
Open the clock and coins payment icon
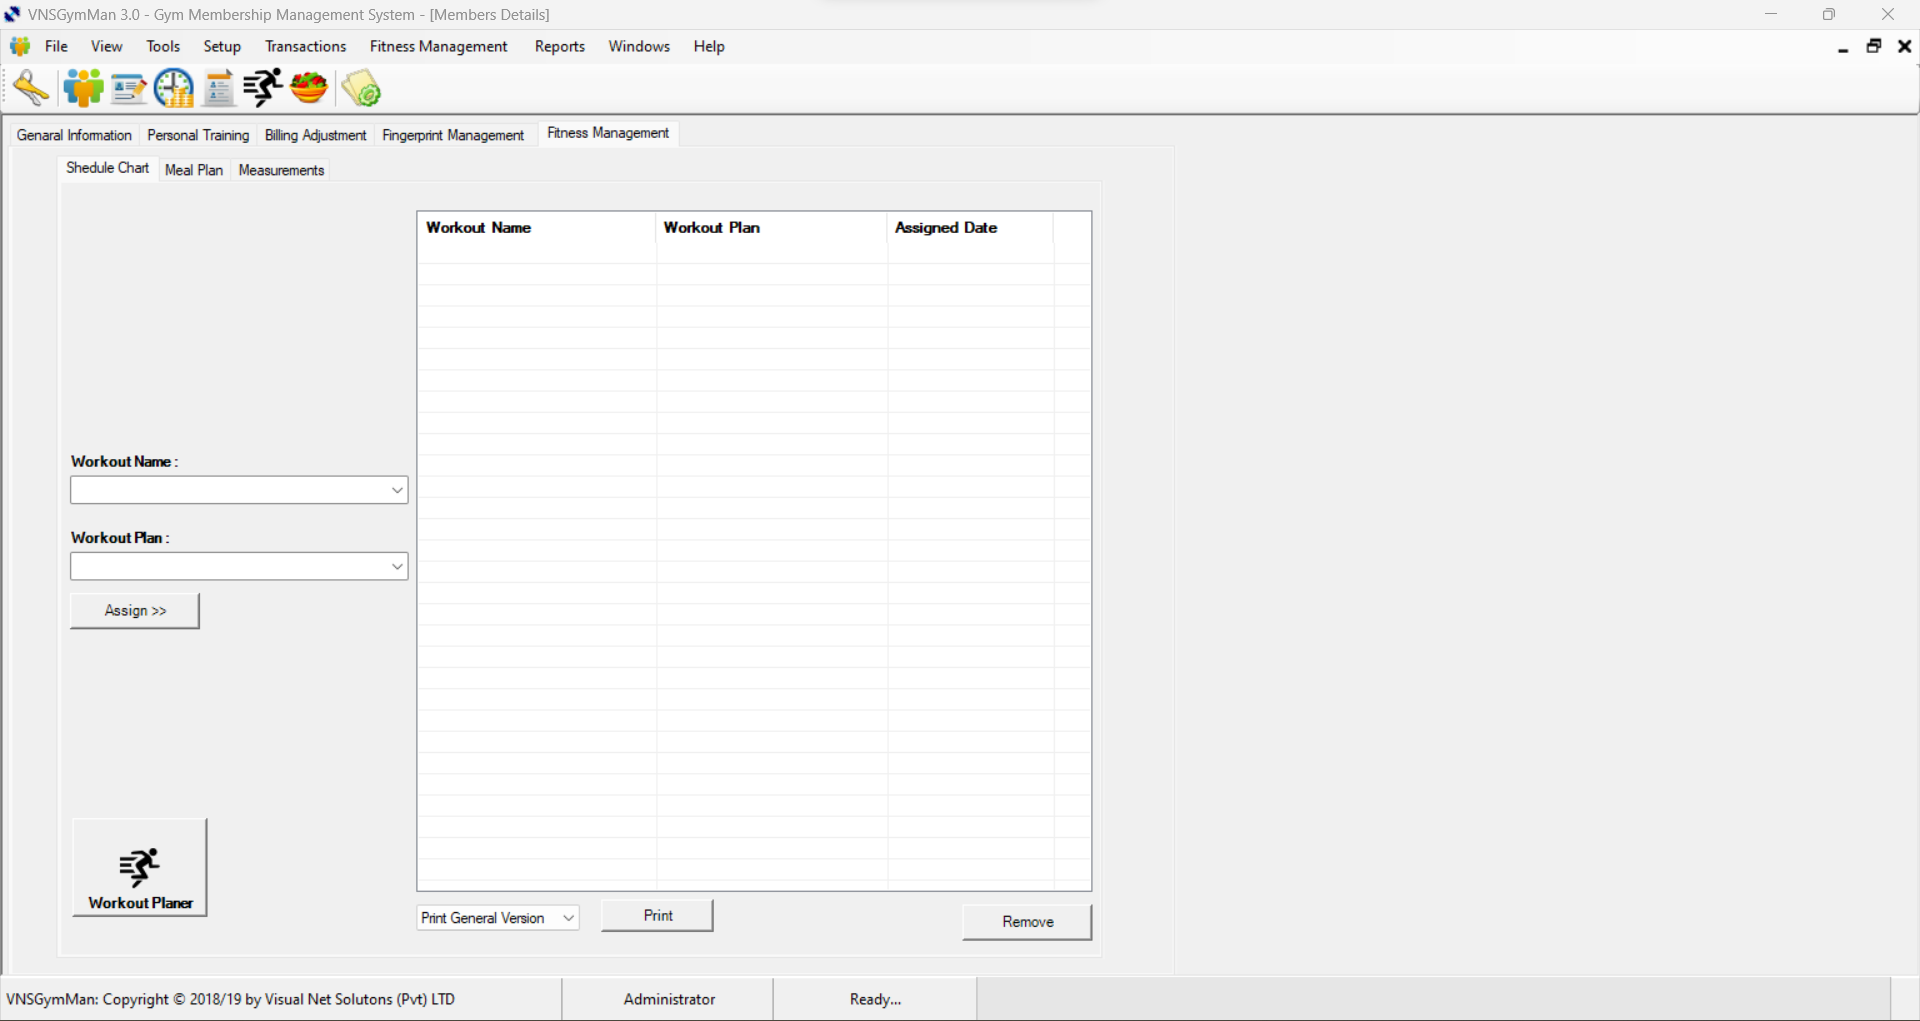click(x=174, y=88)
